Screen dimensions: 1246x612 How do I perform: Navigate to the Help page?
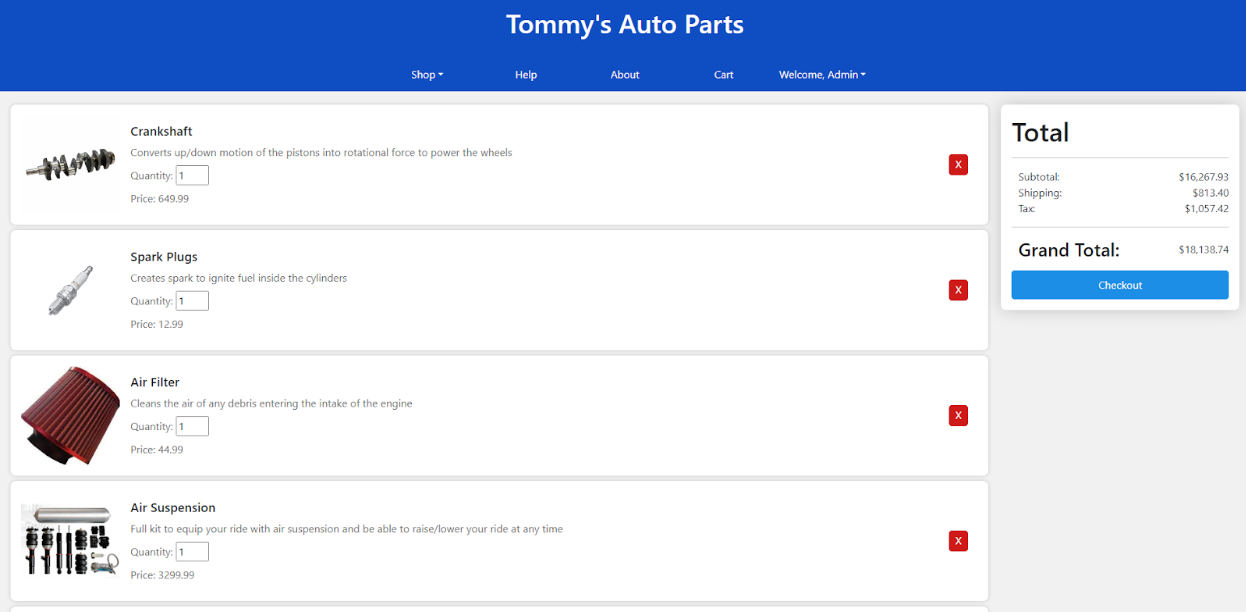525,74
